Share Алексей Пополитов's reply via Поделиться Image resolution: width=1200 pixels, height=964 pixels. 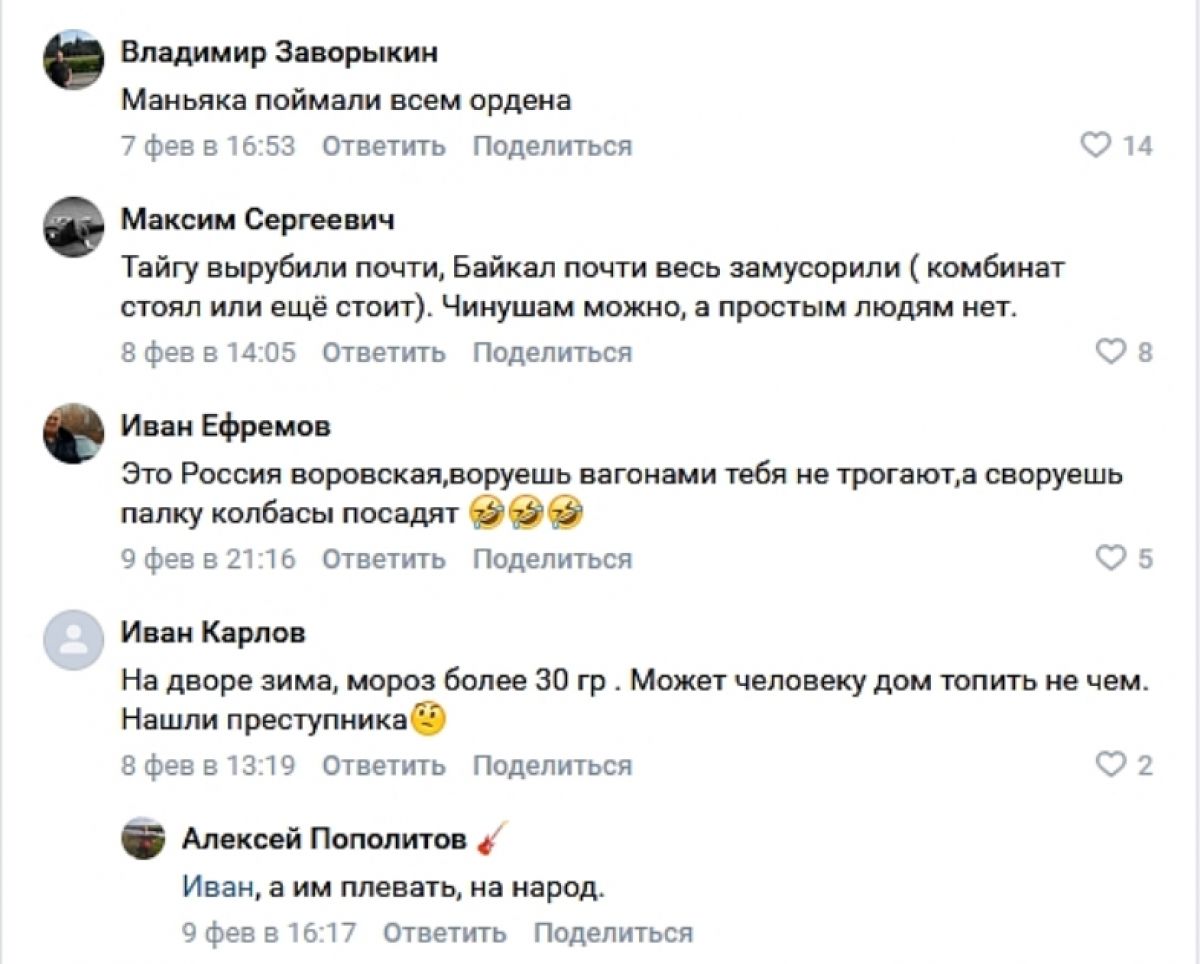click(x=613, y=932)
